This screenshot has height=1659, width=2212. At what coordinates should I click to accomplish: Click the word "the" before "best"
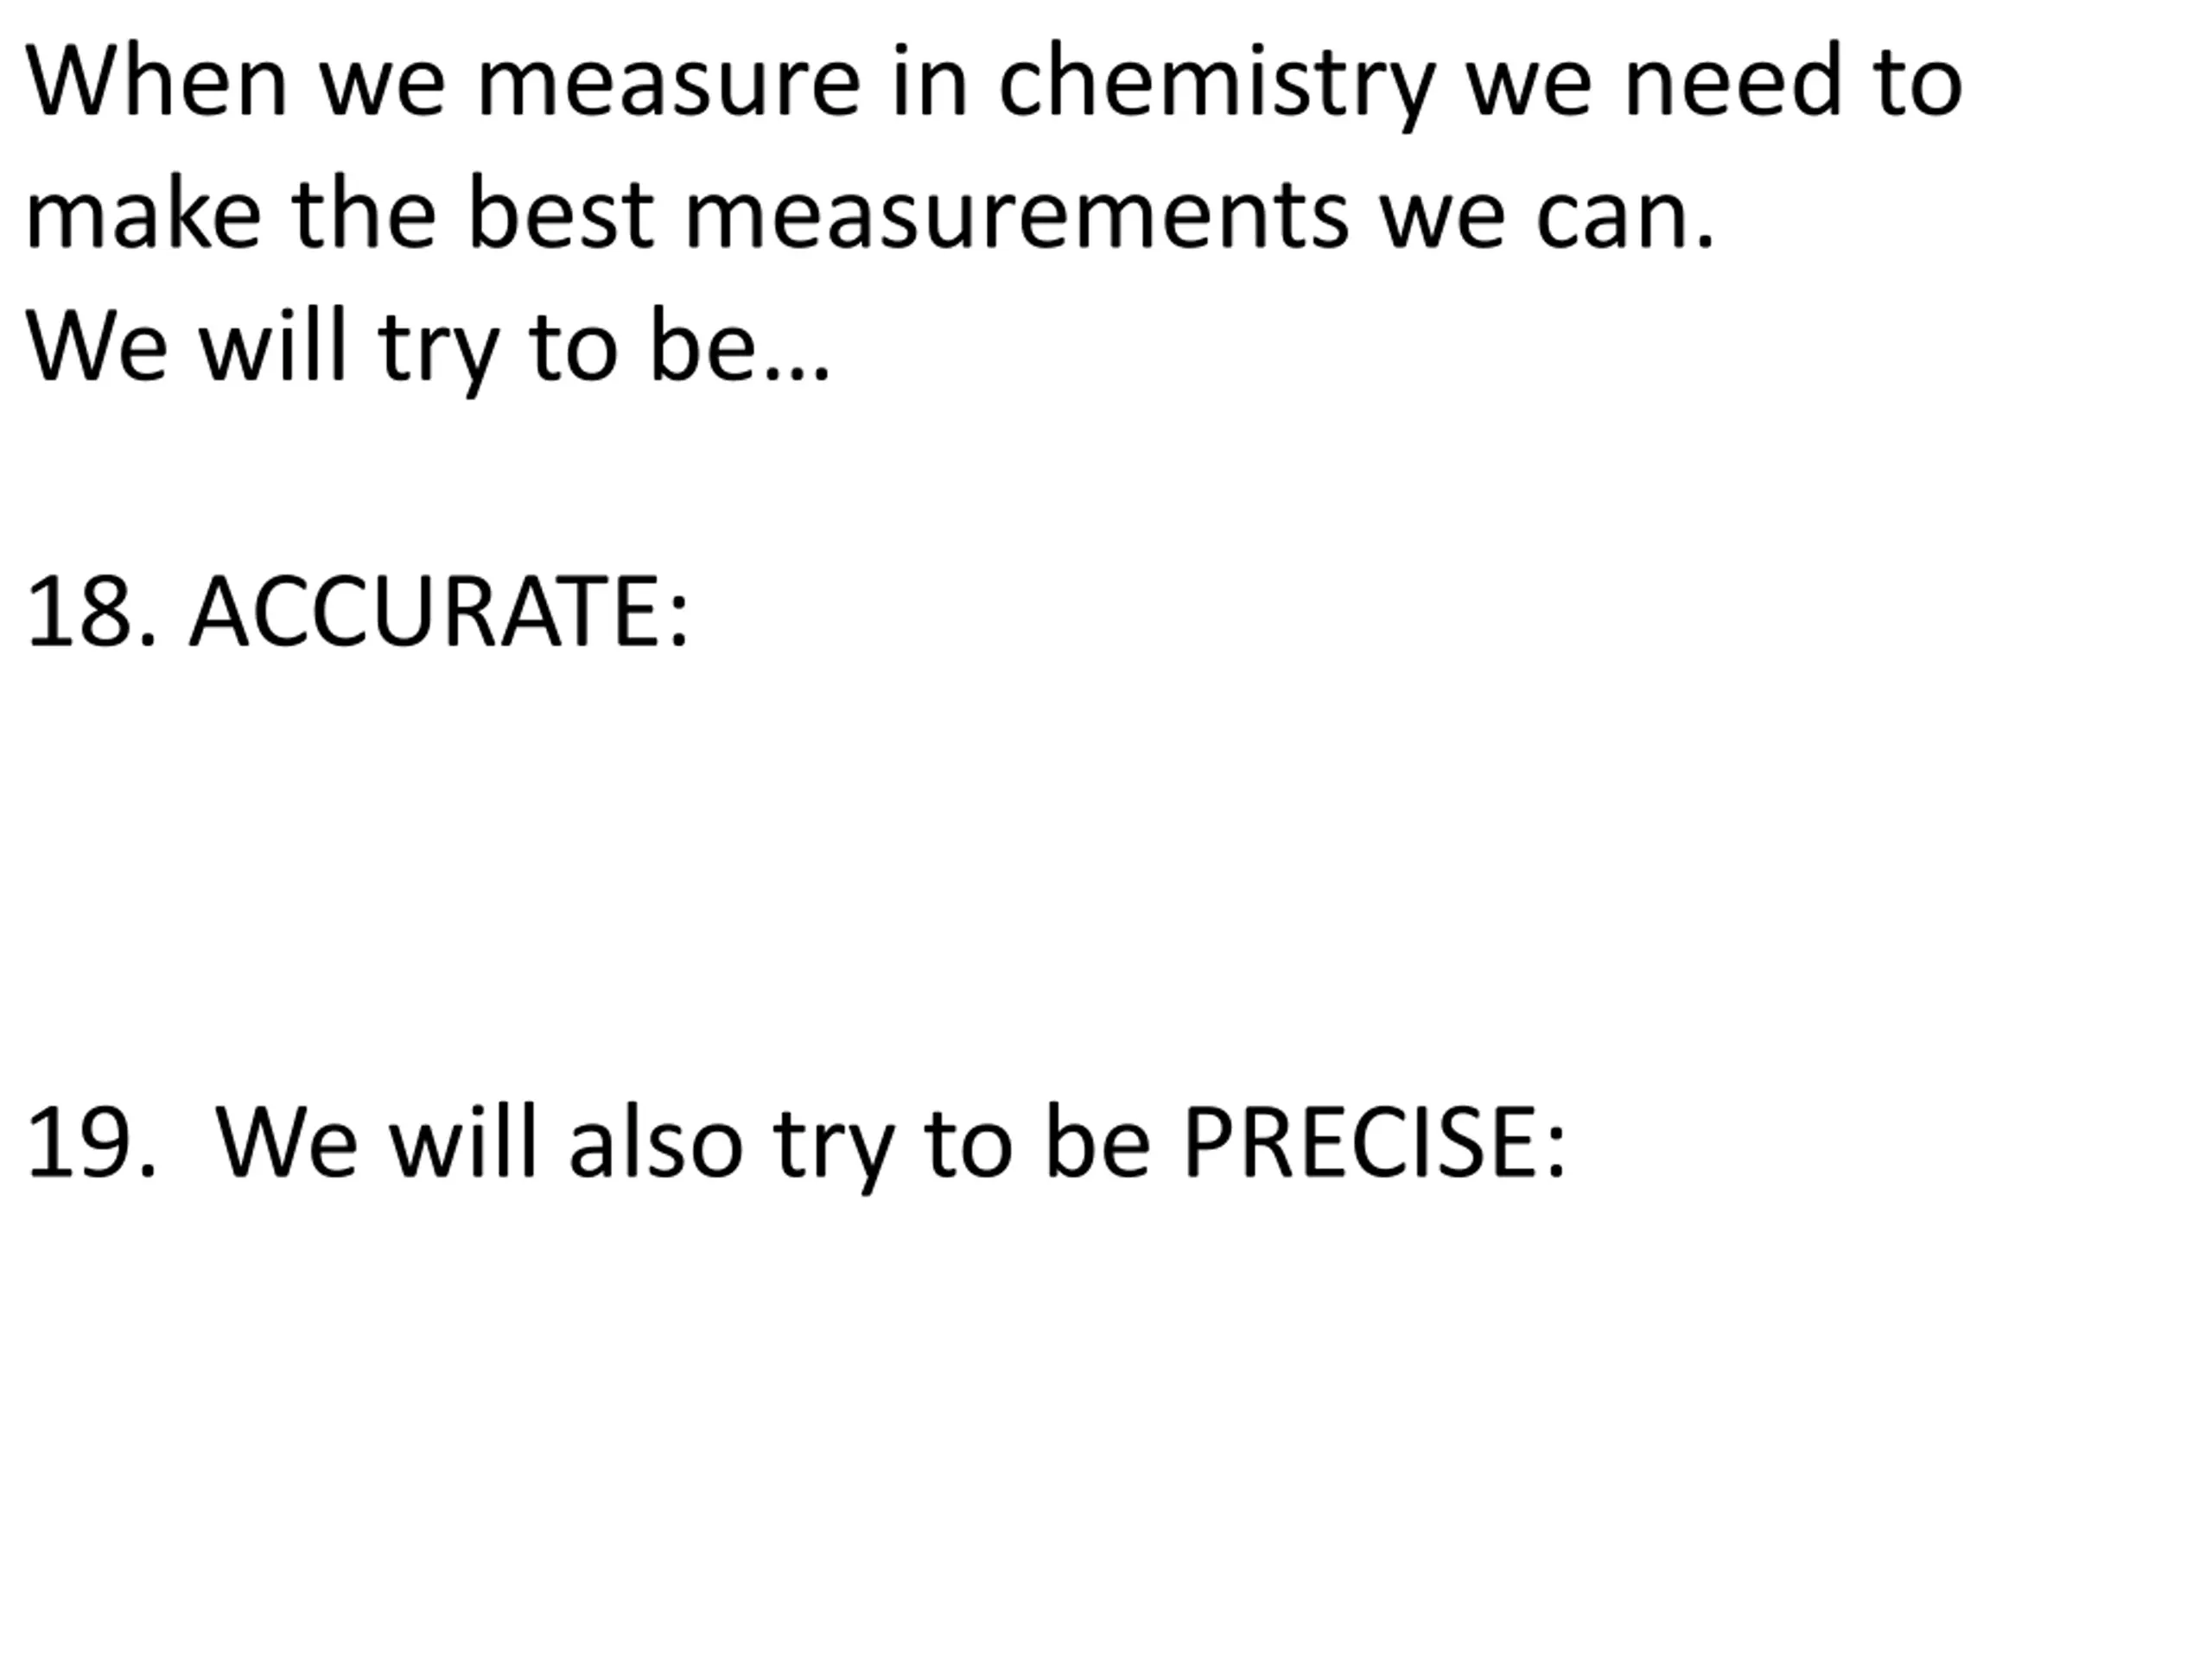pyautogui.click(x=364, y=215)
